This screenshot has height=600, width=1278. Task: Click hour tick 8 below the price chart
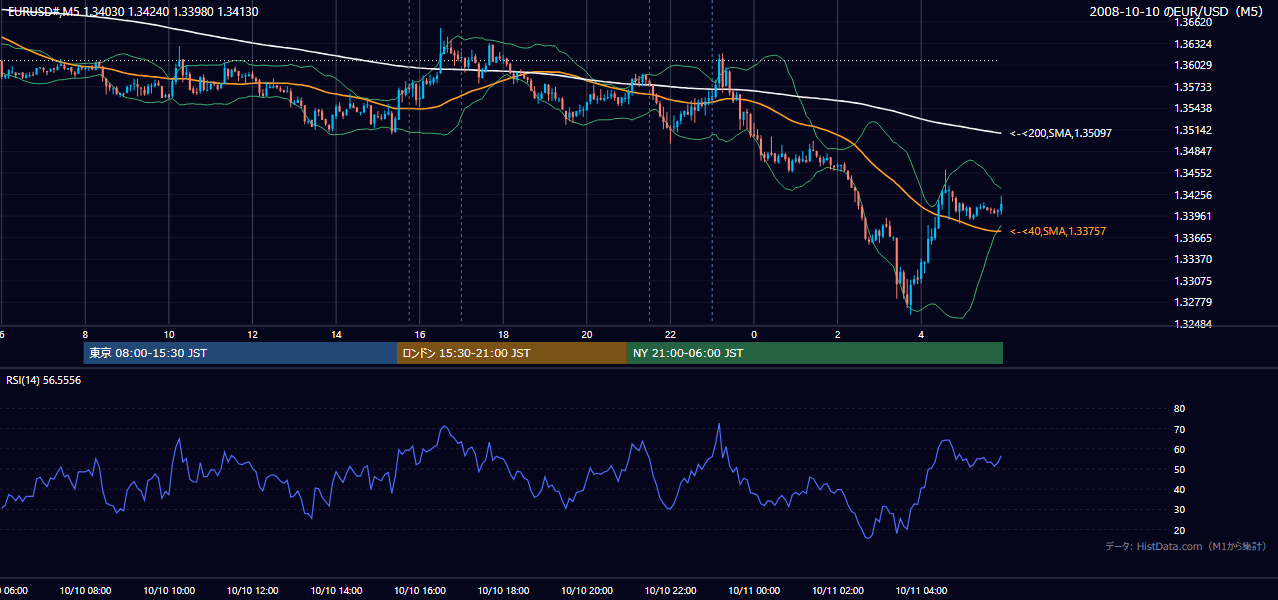point(85,334)
